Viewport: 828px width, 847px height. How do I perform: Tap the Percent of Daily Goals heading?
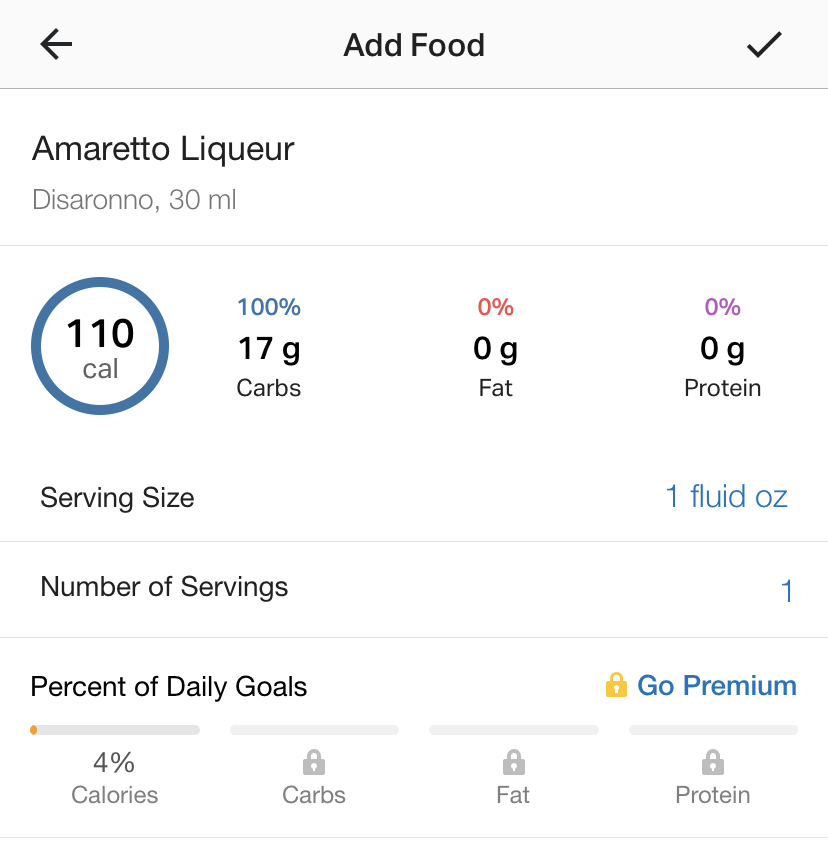[x=169, y=687]
